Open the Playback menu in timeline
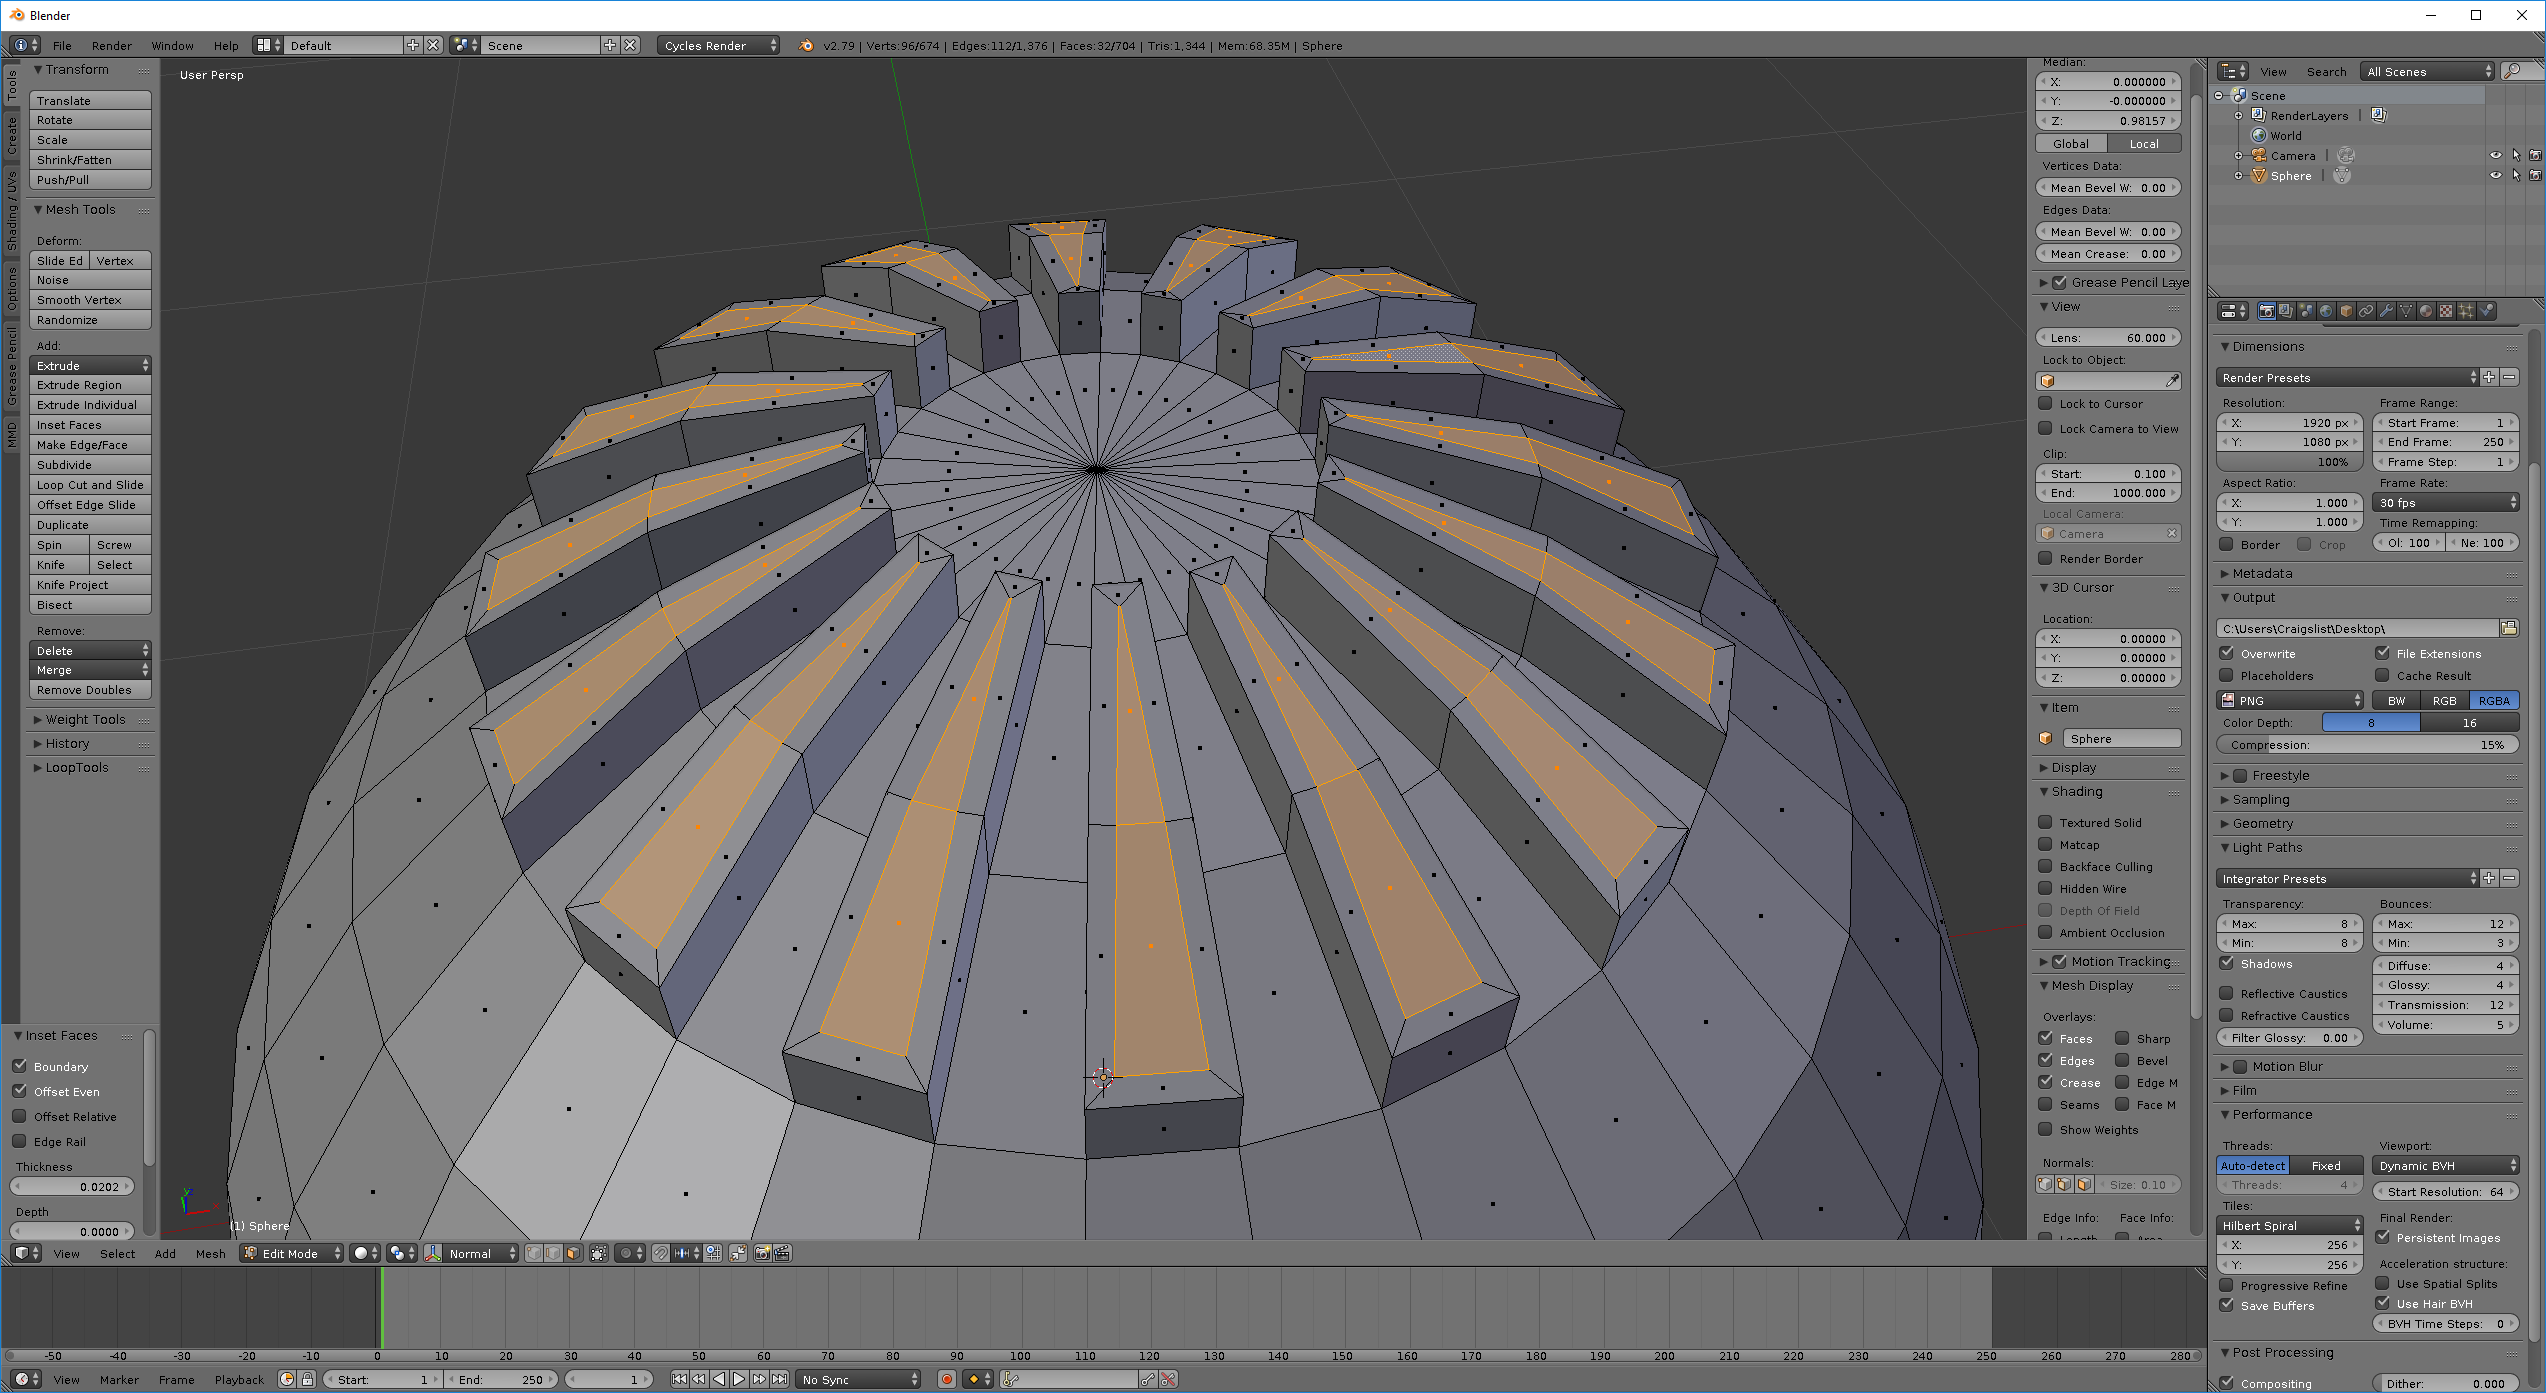The height and width of the screenshot is (1393, 2546). (239, 1379)
